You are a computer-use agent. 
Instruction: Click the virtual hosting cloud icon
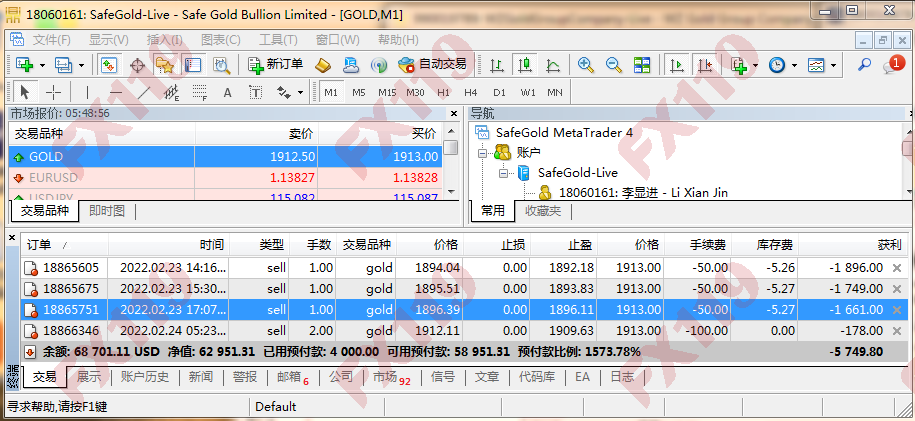[x=351, y=65]
